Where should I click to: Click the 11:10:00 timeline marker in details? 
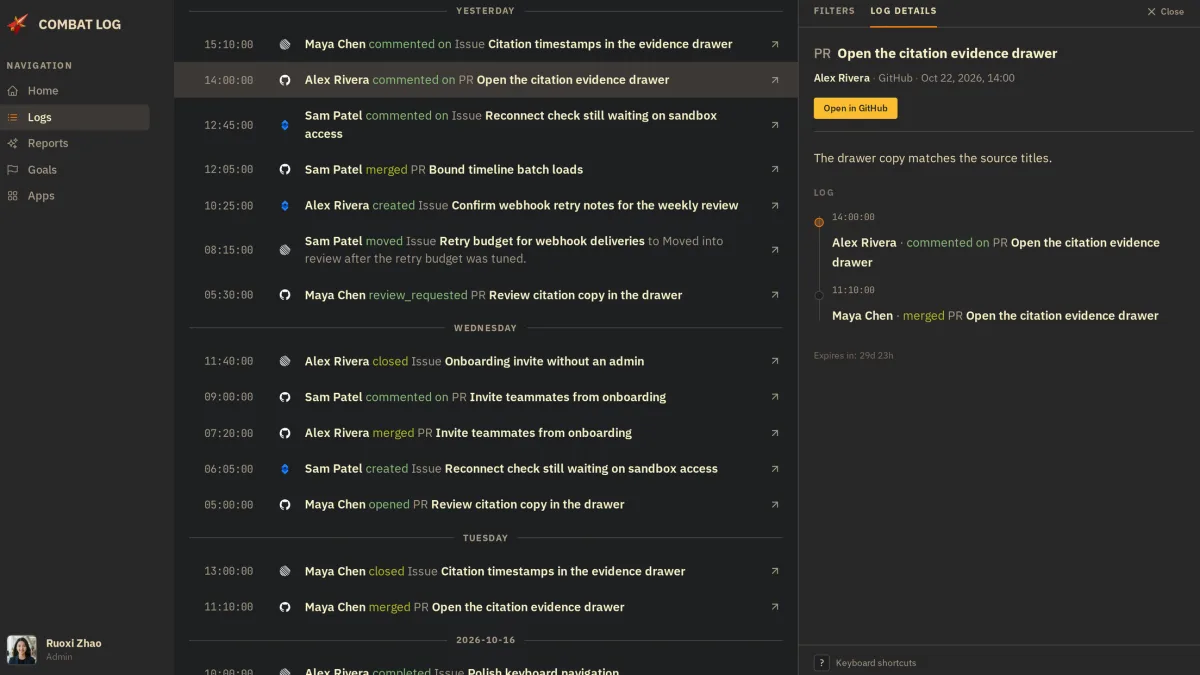point(819,295)
